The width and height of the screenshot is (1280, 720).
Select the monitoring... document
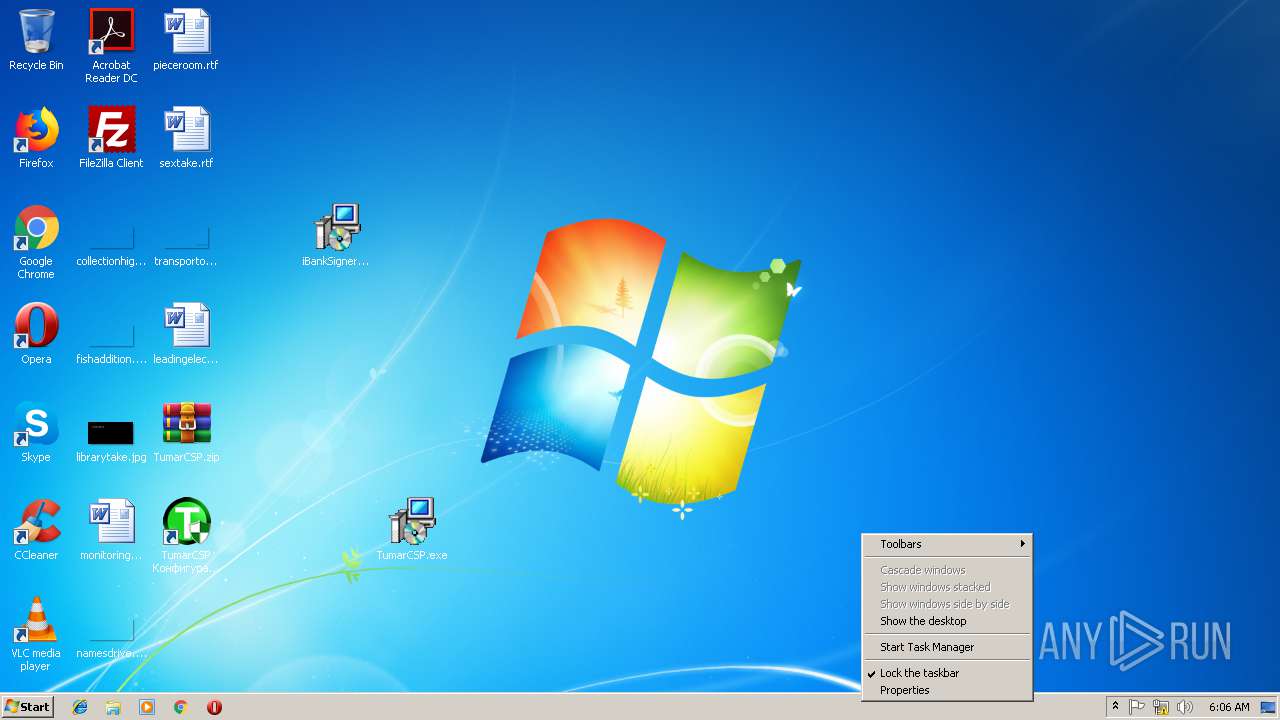point(111,530)
